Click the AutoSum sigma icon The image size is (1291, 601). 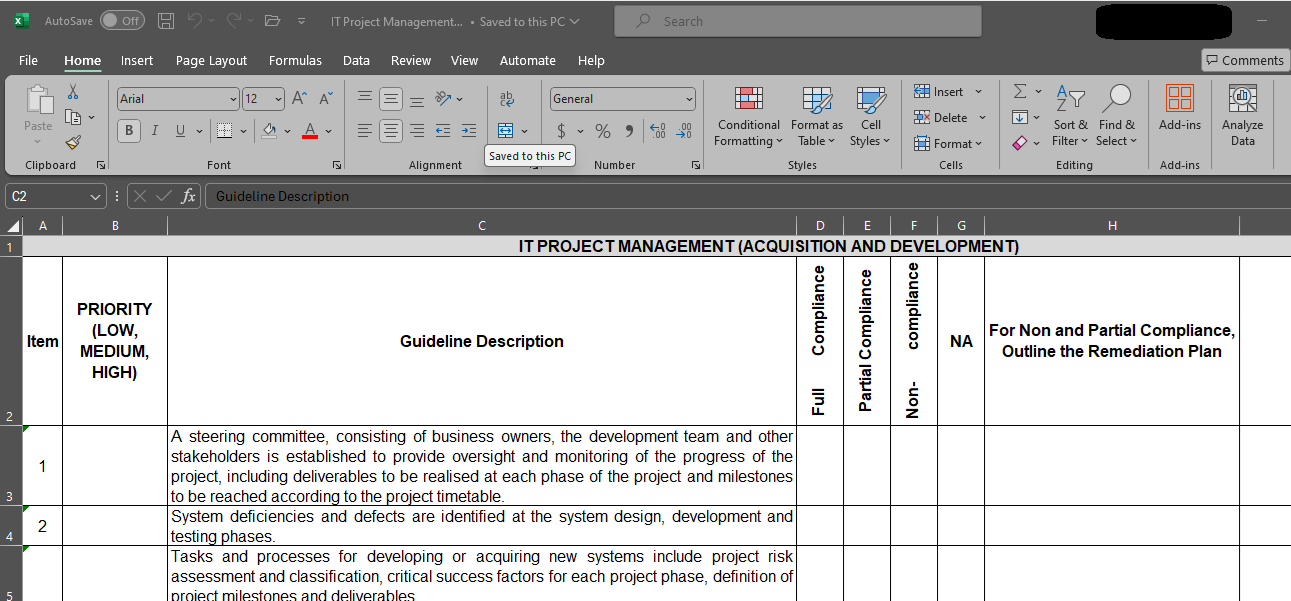click(x=1020, y=91)
